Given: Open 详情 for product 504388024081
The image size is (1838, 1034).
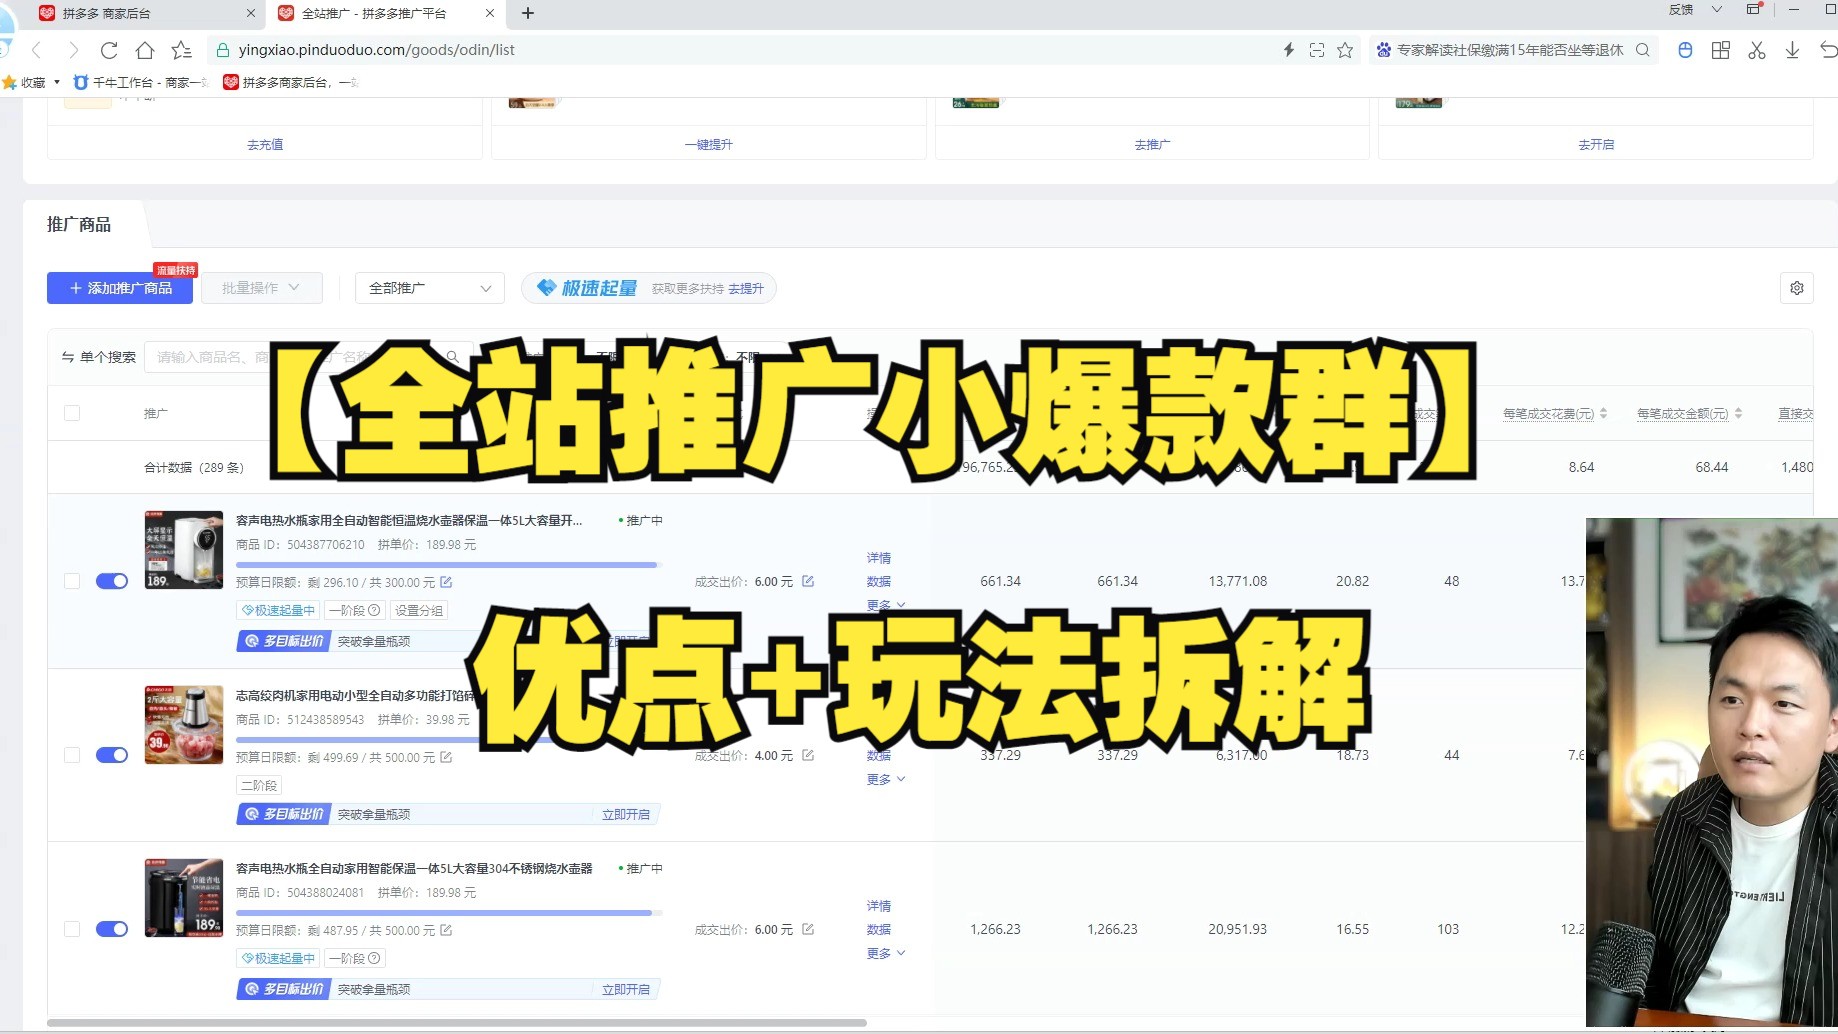Looking at the screenshot, I should click(x=879, y=905).
